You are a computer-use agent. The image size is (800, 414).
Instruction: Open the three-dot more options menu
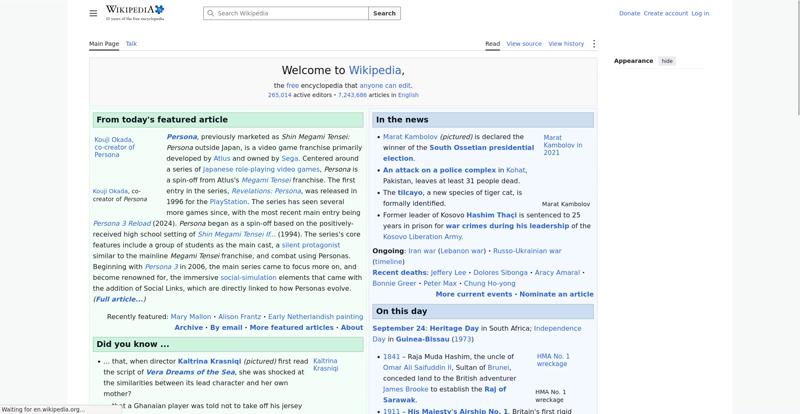[594, 44]
